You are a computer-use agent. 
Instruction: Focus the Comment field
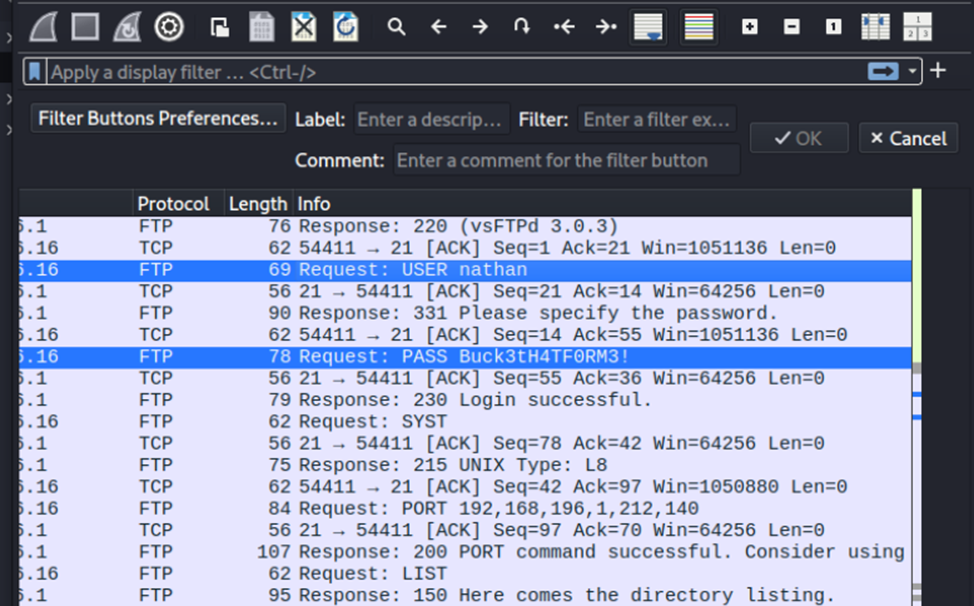point(567,160)
